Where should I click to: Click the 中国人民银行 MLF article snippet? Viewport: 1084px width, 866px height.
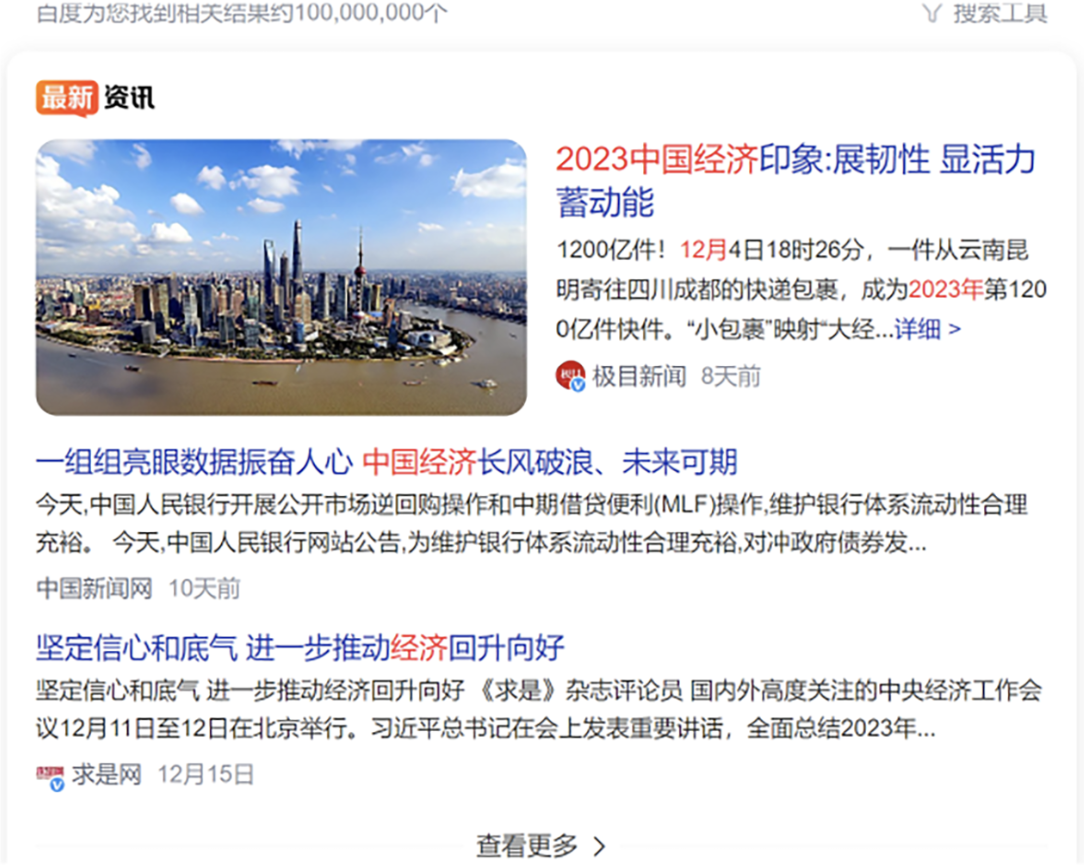tap(532, 523)
